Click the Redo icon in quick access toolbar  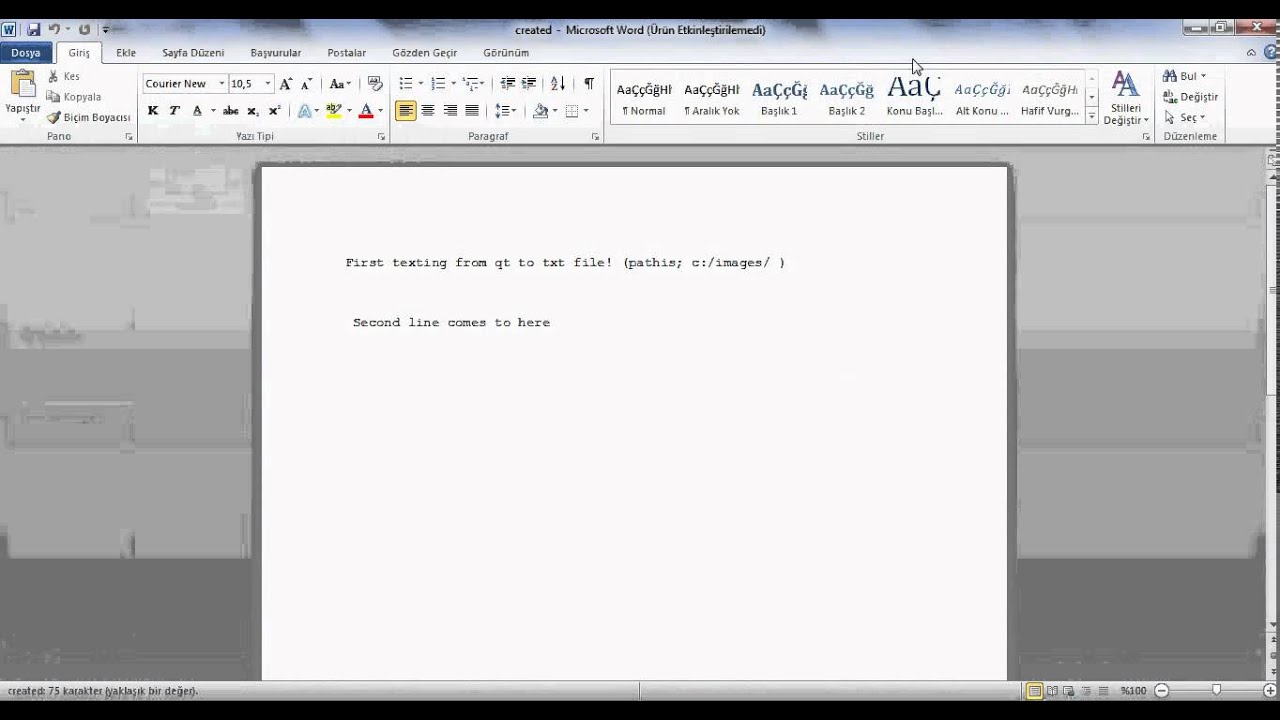coord(84,30)
